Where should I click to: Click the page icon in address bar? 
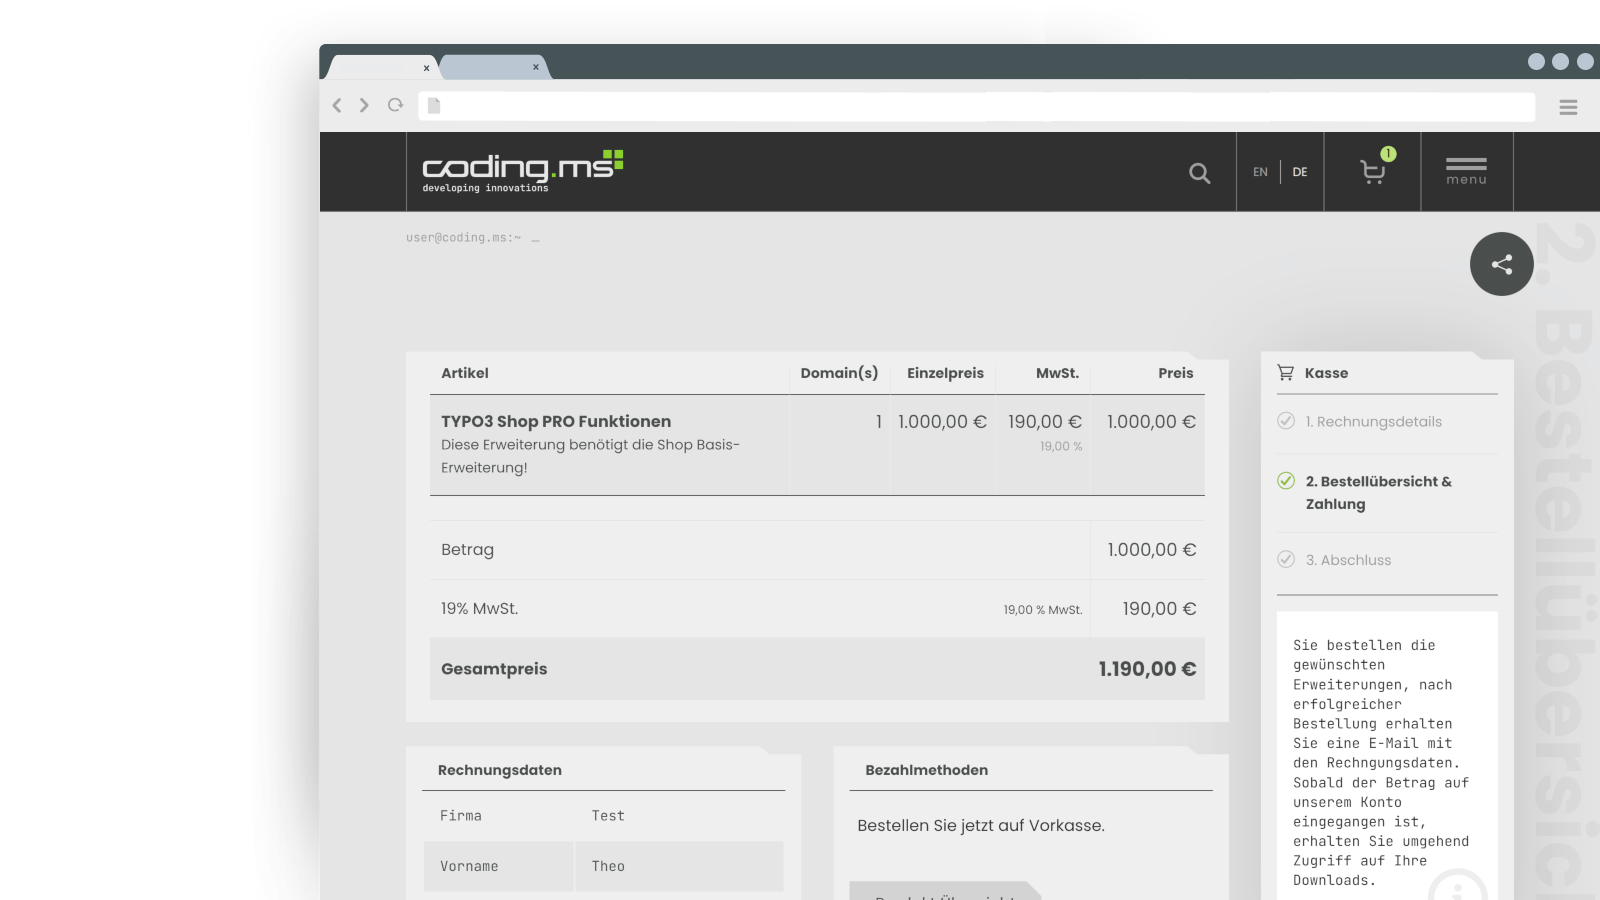click(x=434, y=105)
